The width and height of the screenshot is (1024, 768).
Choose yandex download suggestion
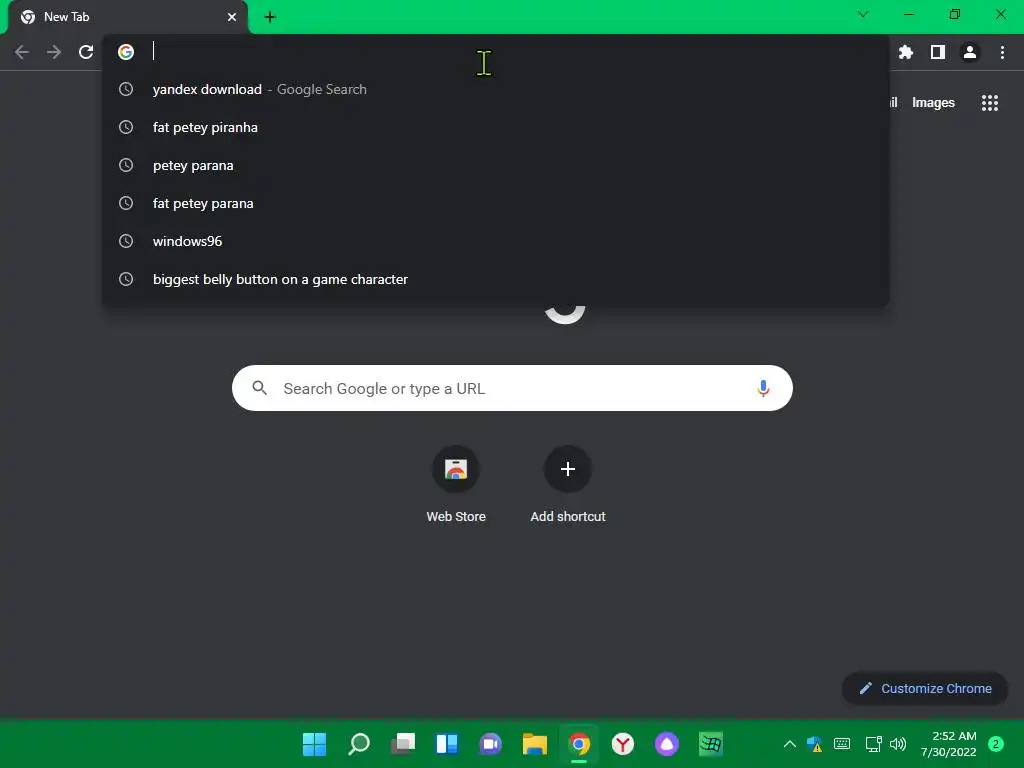point(495,89)
